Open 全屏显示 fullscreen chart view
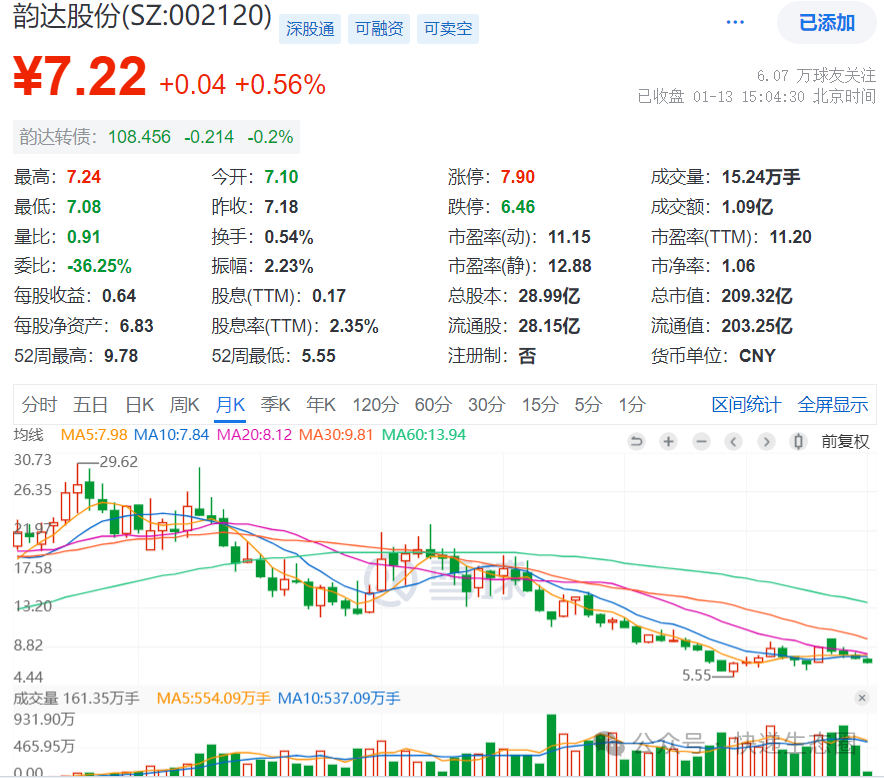 pyautogui.click(x=833, y=404)
